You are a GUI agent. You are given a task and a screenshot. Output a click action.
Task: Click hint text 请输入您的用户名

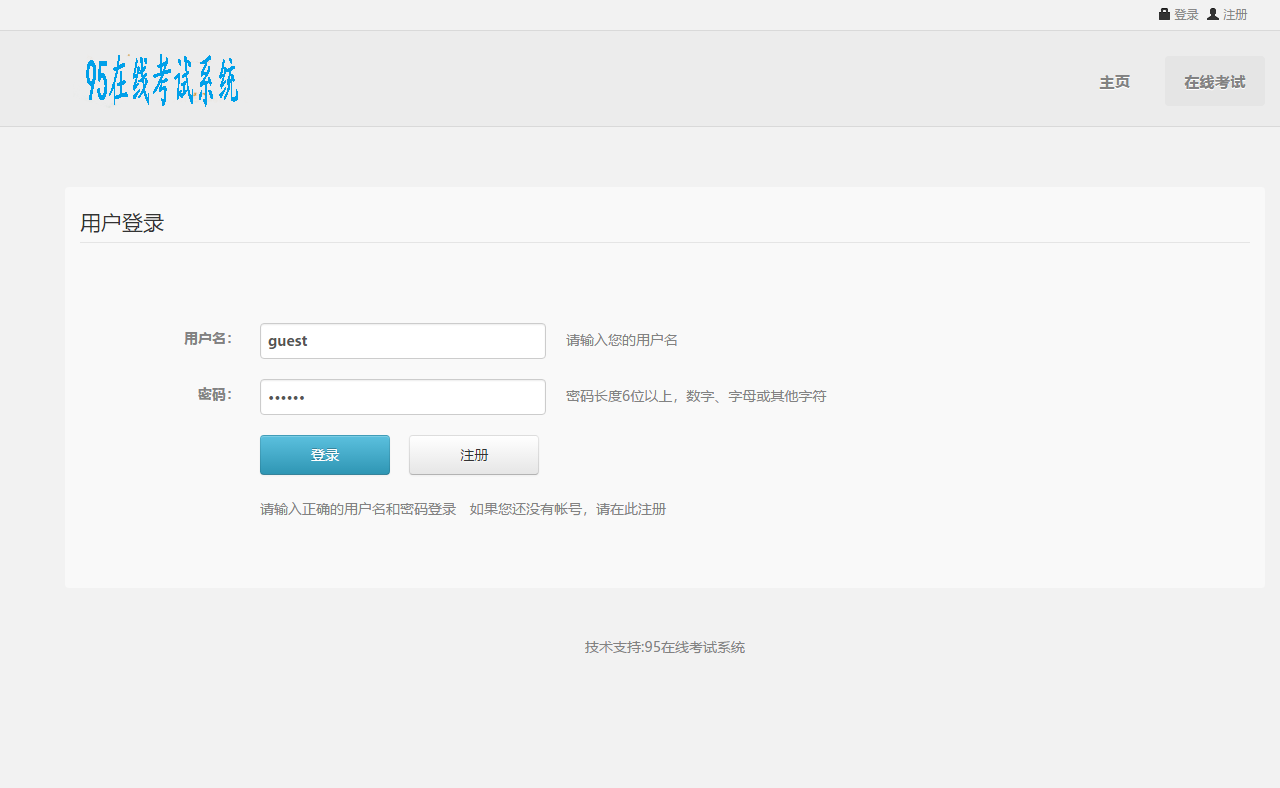pos(622,340)
